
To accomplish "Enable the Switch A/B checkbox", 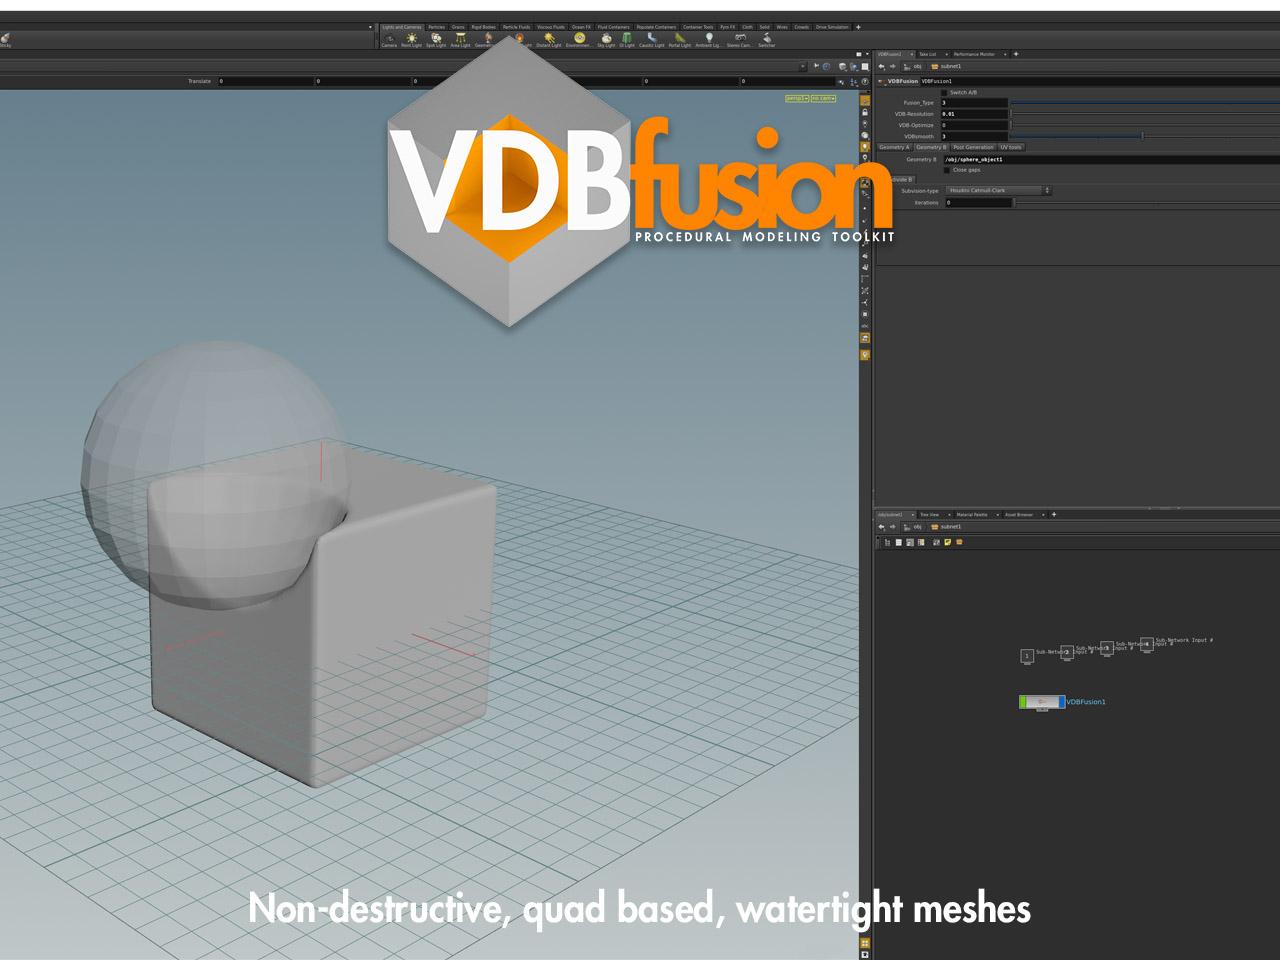I will coord(945,92).
